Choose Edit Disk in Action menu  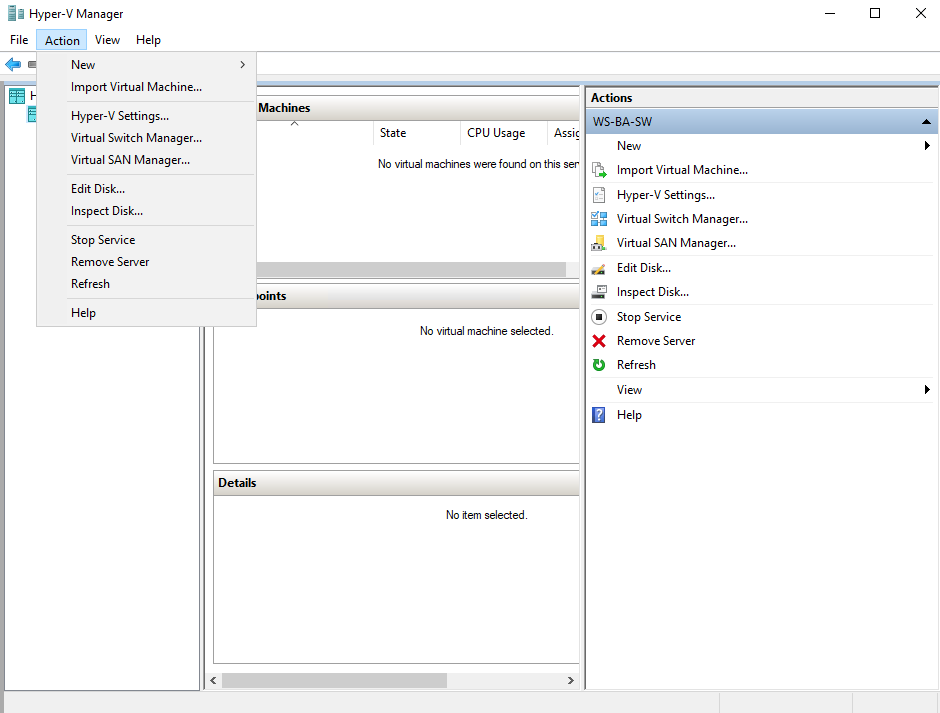pyautogui.click(x=146, y=189)
